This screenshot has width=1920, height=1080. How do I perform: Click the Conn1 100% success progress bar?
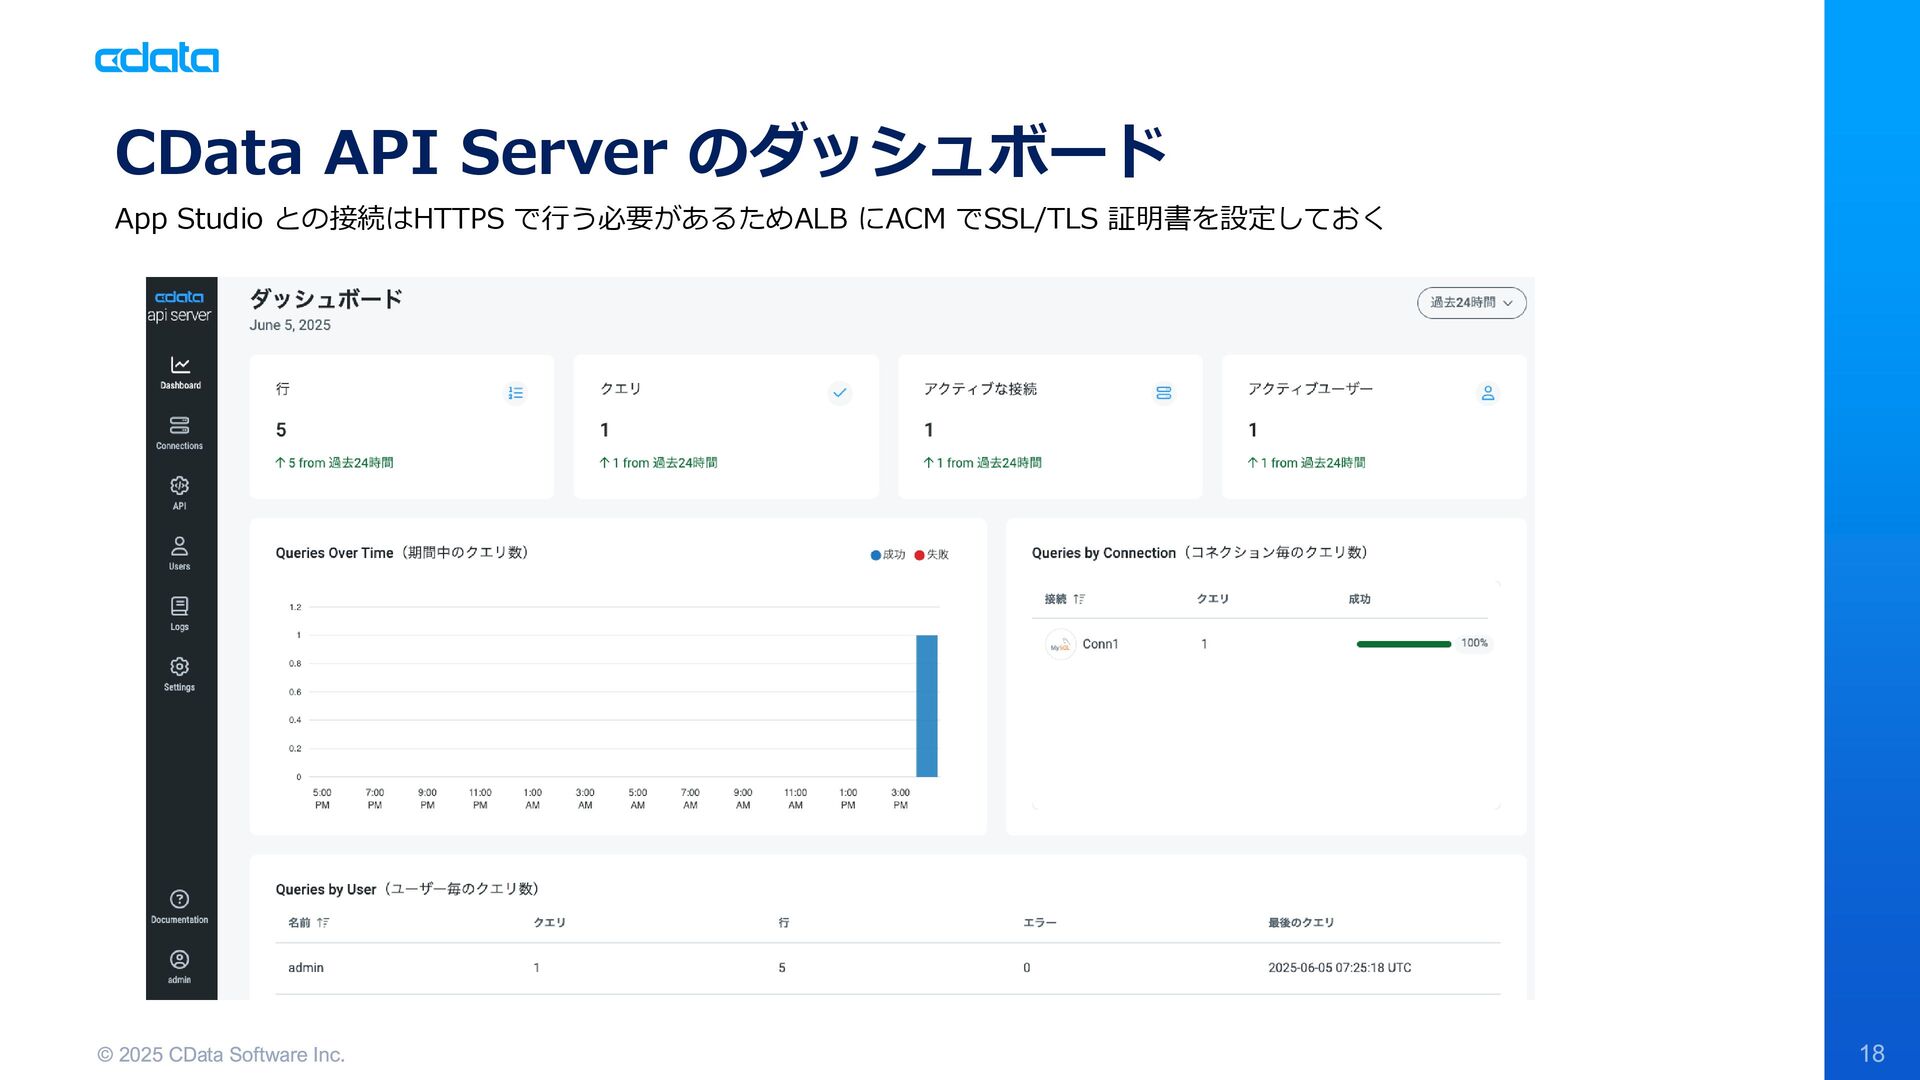coord(1403,644)
